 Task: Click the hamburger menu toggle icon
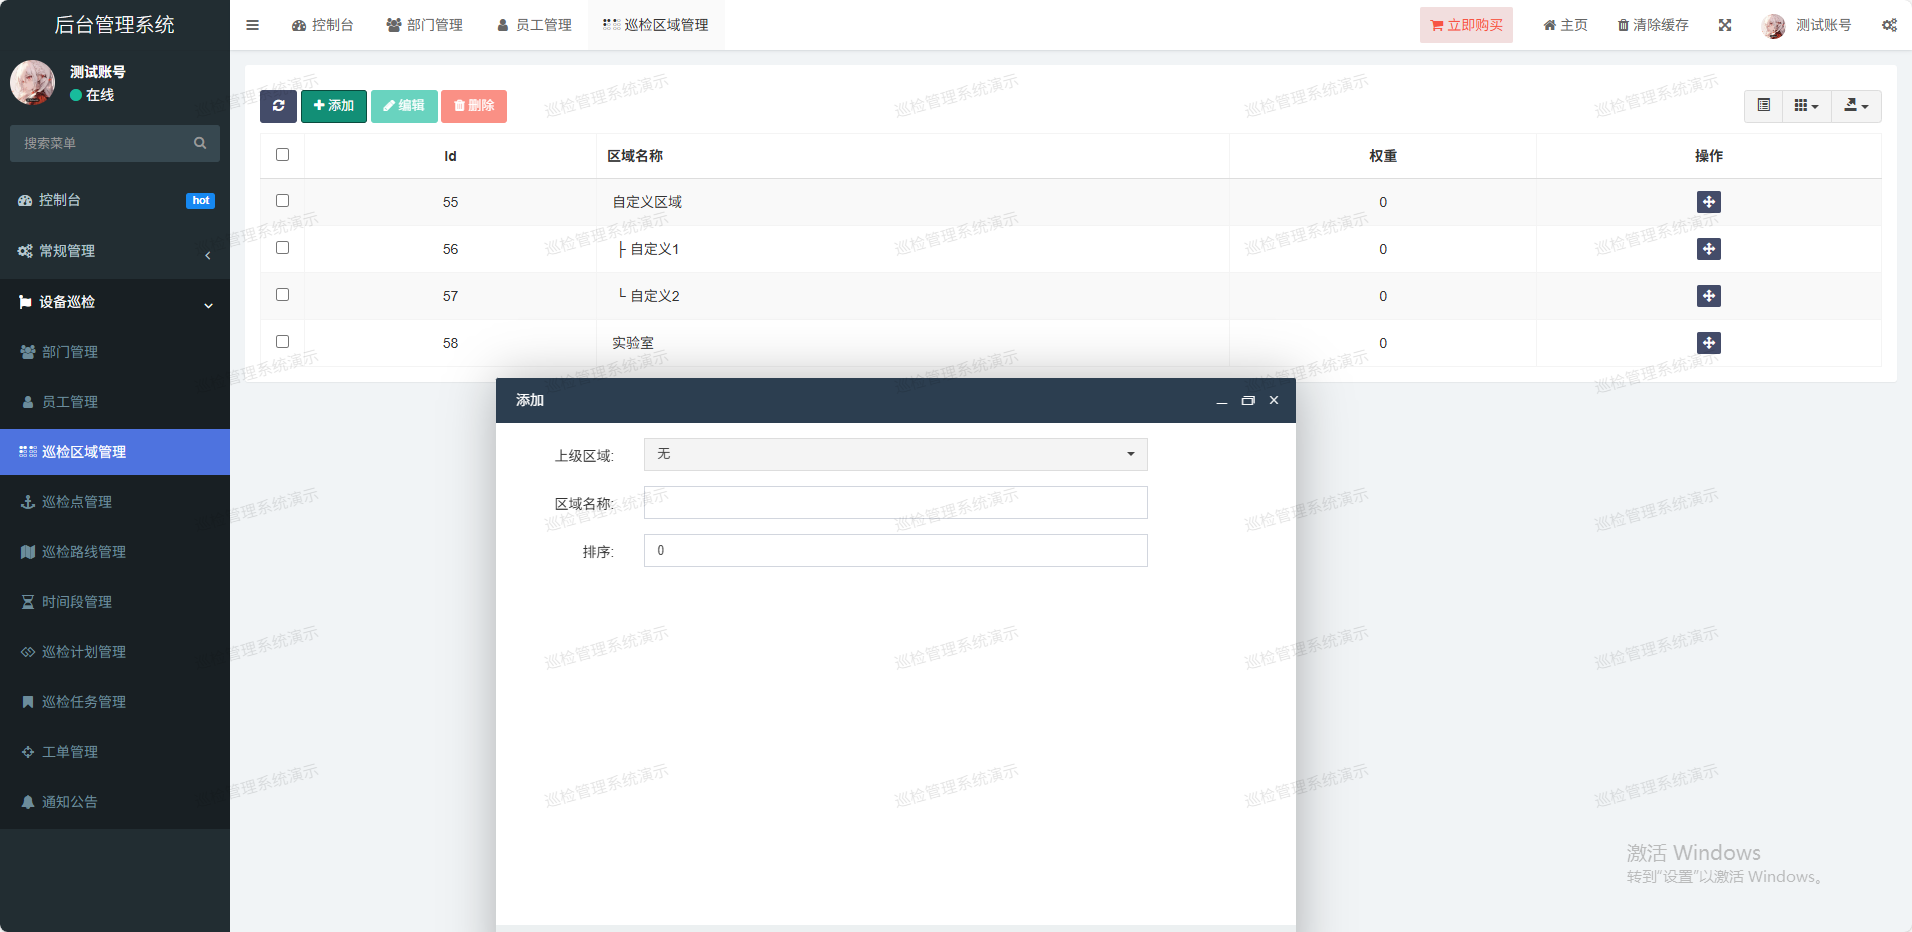tap(252, 25)
